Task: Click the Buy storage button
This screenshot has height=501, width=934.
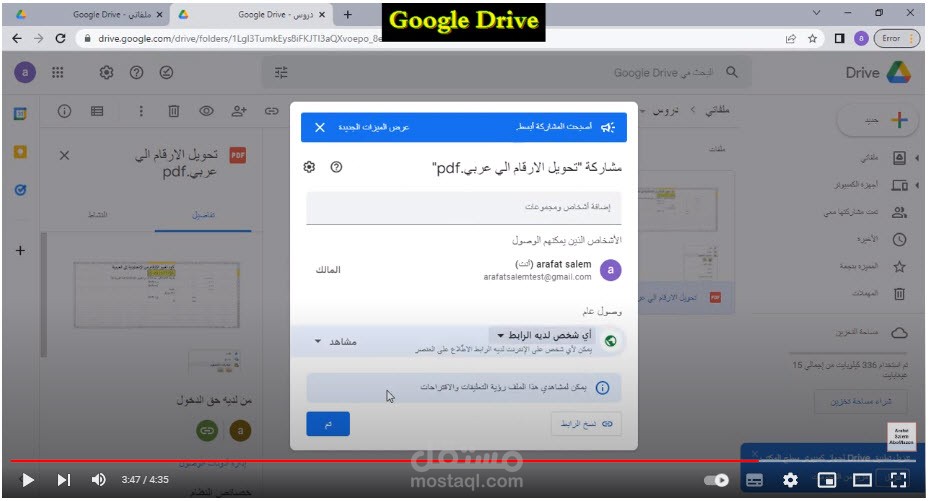Action: coord(861,402)
